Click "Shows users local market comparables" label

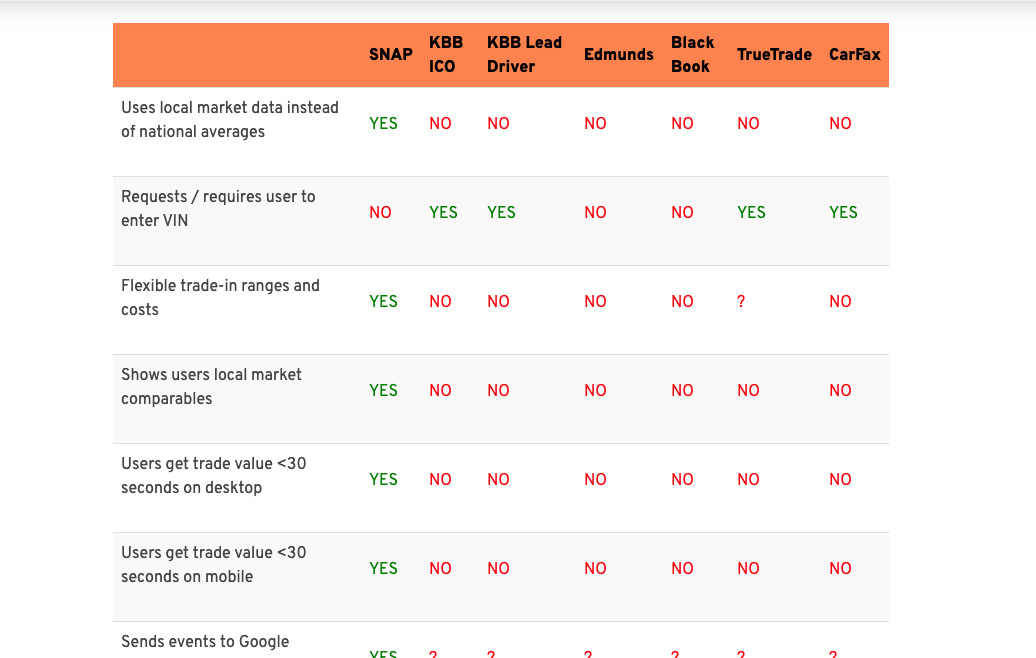(211, 386)
